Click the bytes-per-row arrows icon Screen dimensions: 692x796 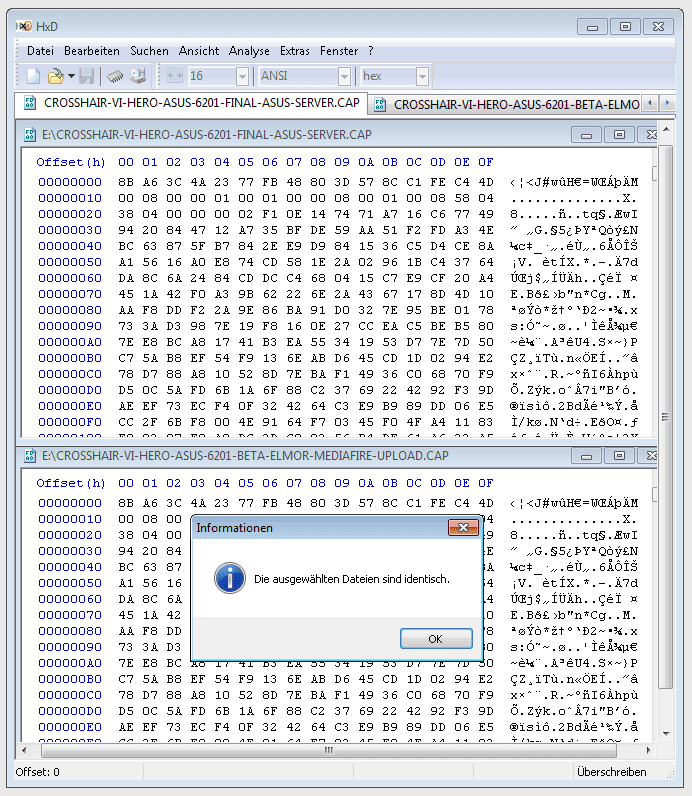pyautogui.click(x=175, y=76)
